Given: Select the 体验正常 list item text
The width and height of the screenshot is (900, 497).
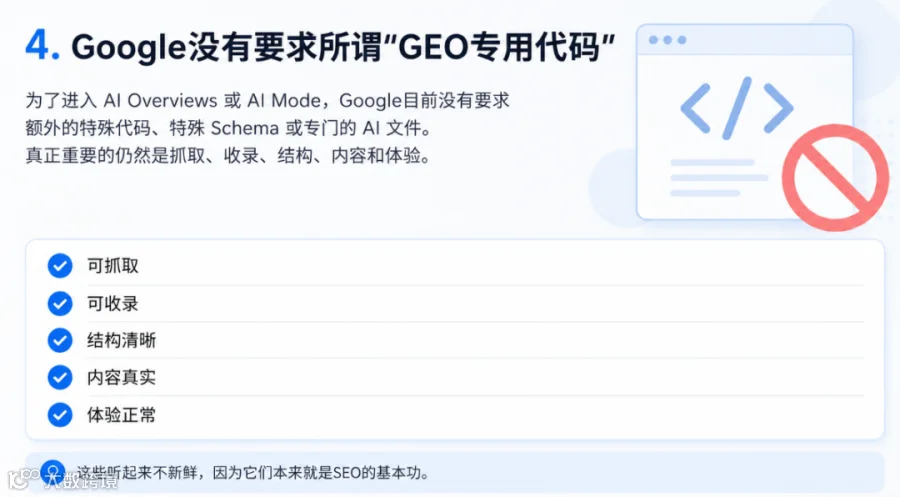Looking at the screenshot, I should tap(121, 415).
